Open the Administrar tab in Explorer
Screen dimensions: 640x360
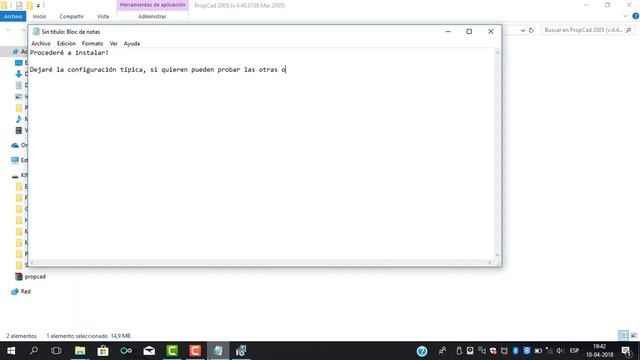[x=152, y=16]
